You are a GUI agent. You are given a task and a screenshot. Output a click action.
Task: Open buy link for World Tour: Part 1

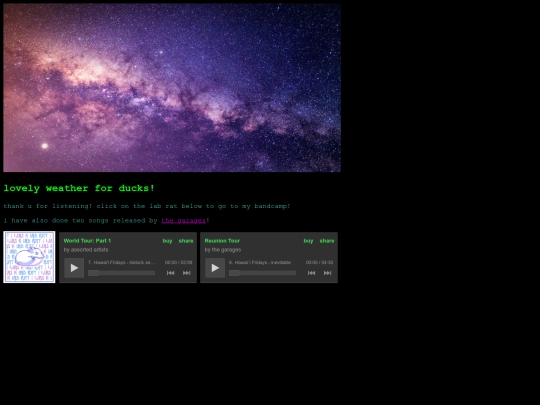pyautogui.click(x=167, y=241)
